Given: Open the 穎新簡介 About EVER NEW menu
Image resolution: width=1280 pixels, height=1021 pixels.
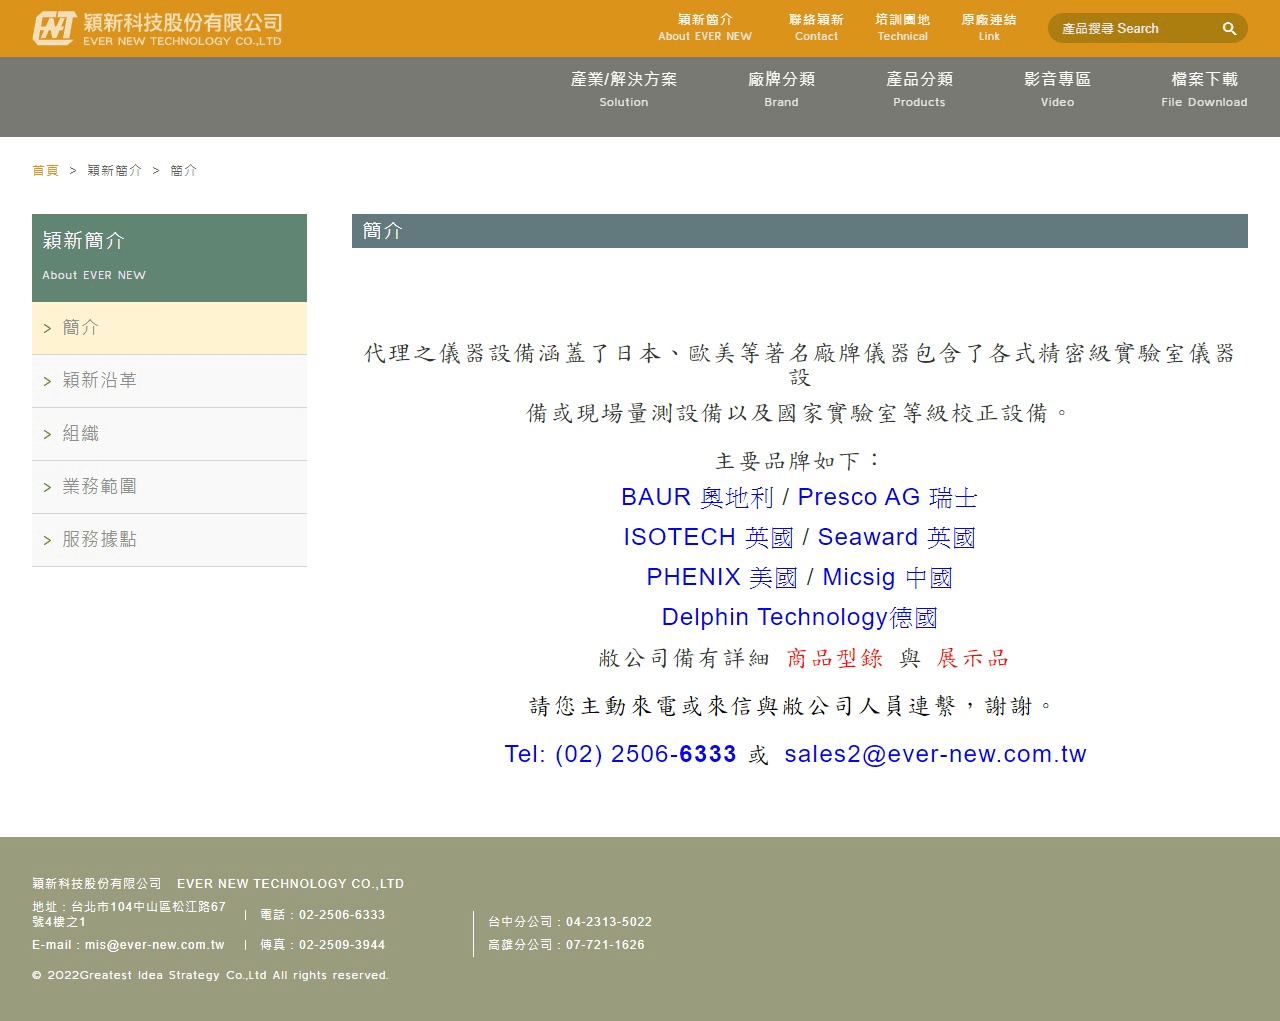Looking at the screenshot, I should point(705,28).
